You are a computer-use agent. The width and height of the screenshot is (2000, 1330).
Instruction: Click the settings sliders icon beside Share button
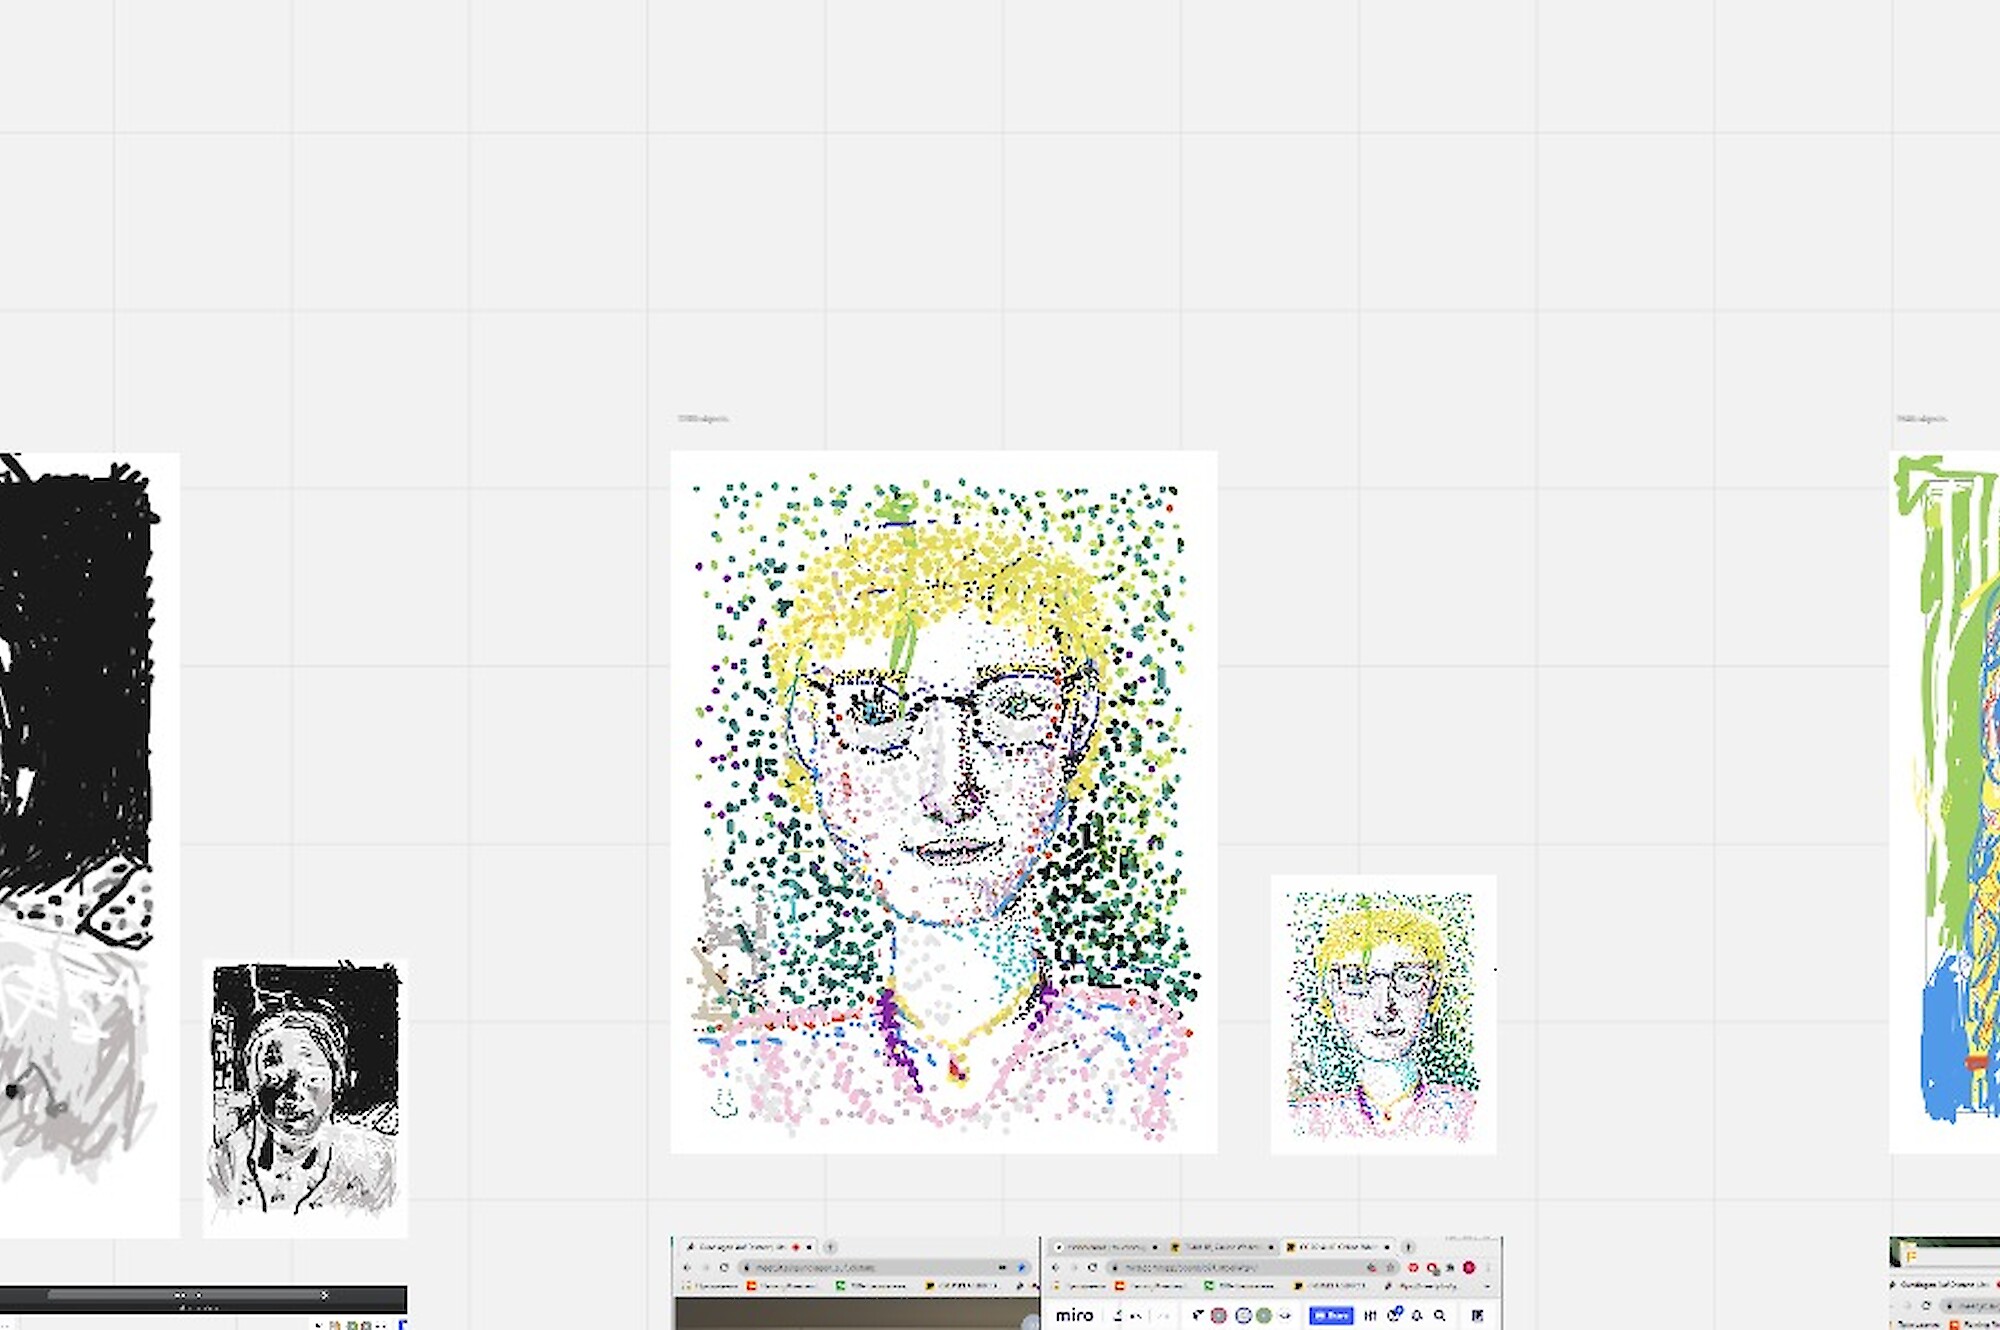click(x=1370, y=1316)
